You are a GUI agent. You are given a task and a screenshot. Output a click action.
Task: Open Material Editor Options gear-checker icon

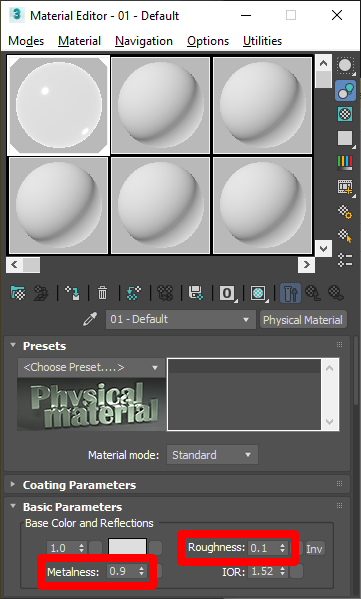pos(345,211)
